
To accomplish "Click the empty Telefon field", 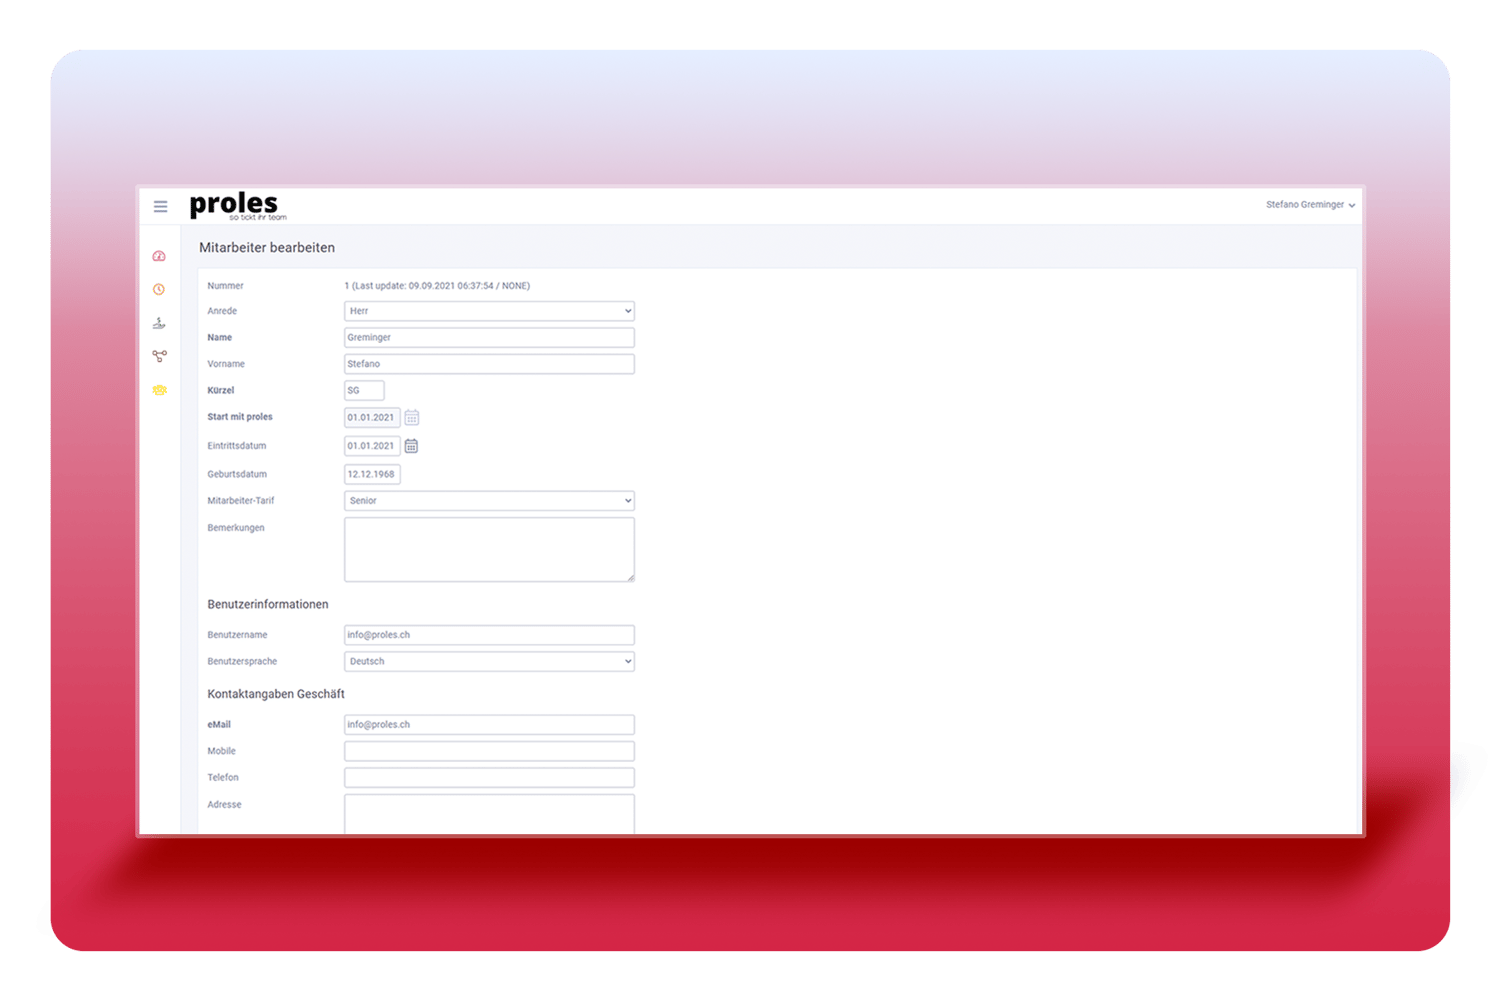I will [489, 777].
